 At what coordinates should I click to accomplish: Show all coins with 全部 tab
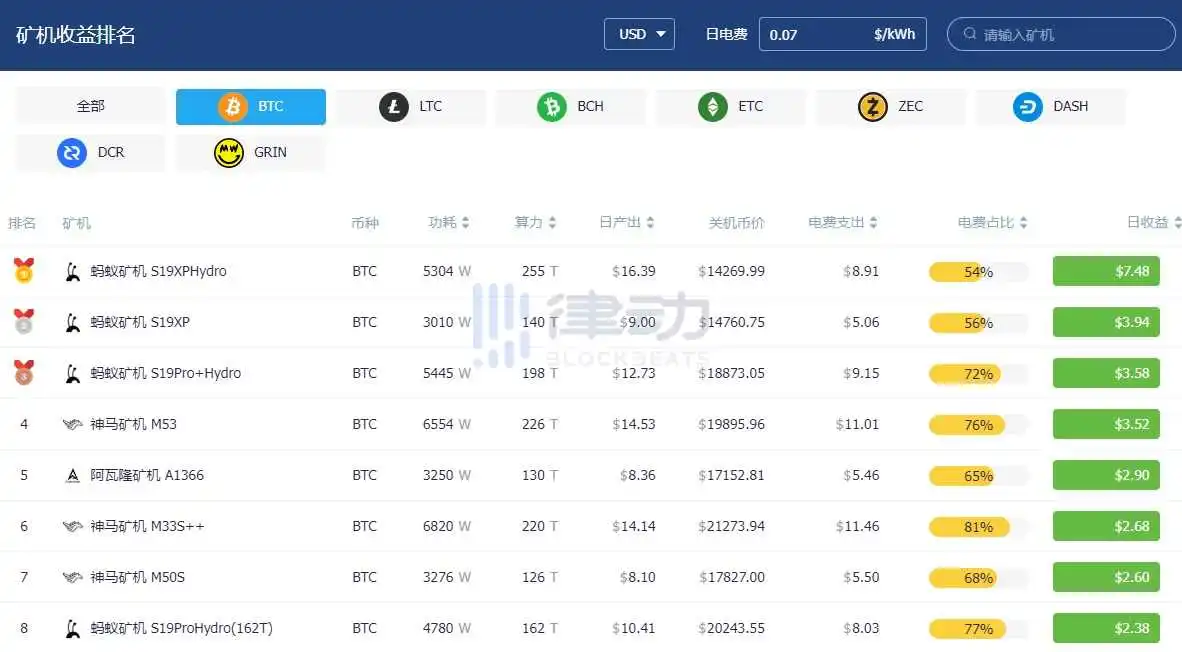(90, 106)
